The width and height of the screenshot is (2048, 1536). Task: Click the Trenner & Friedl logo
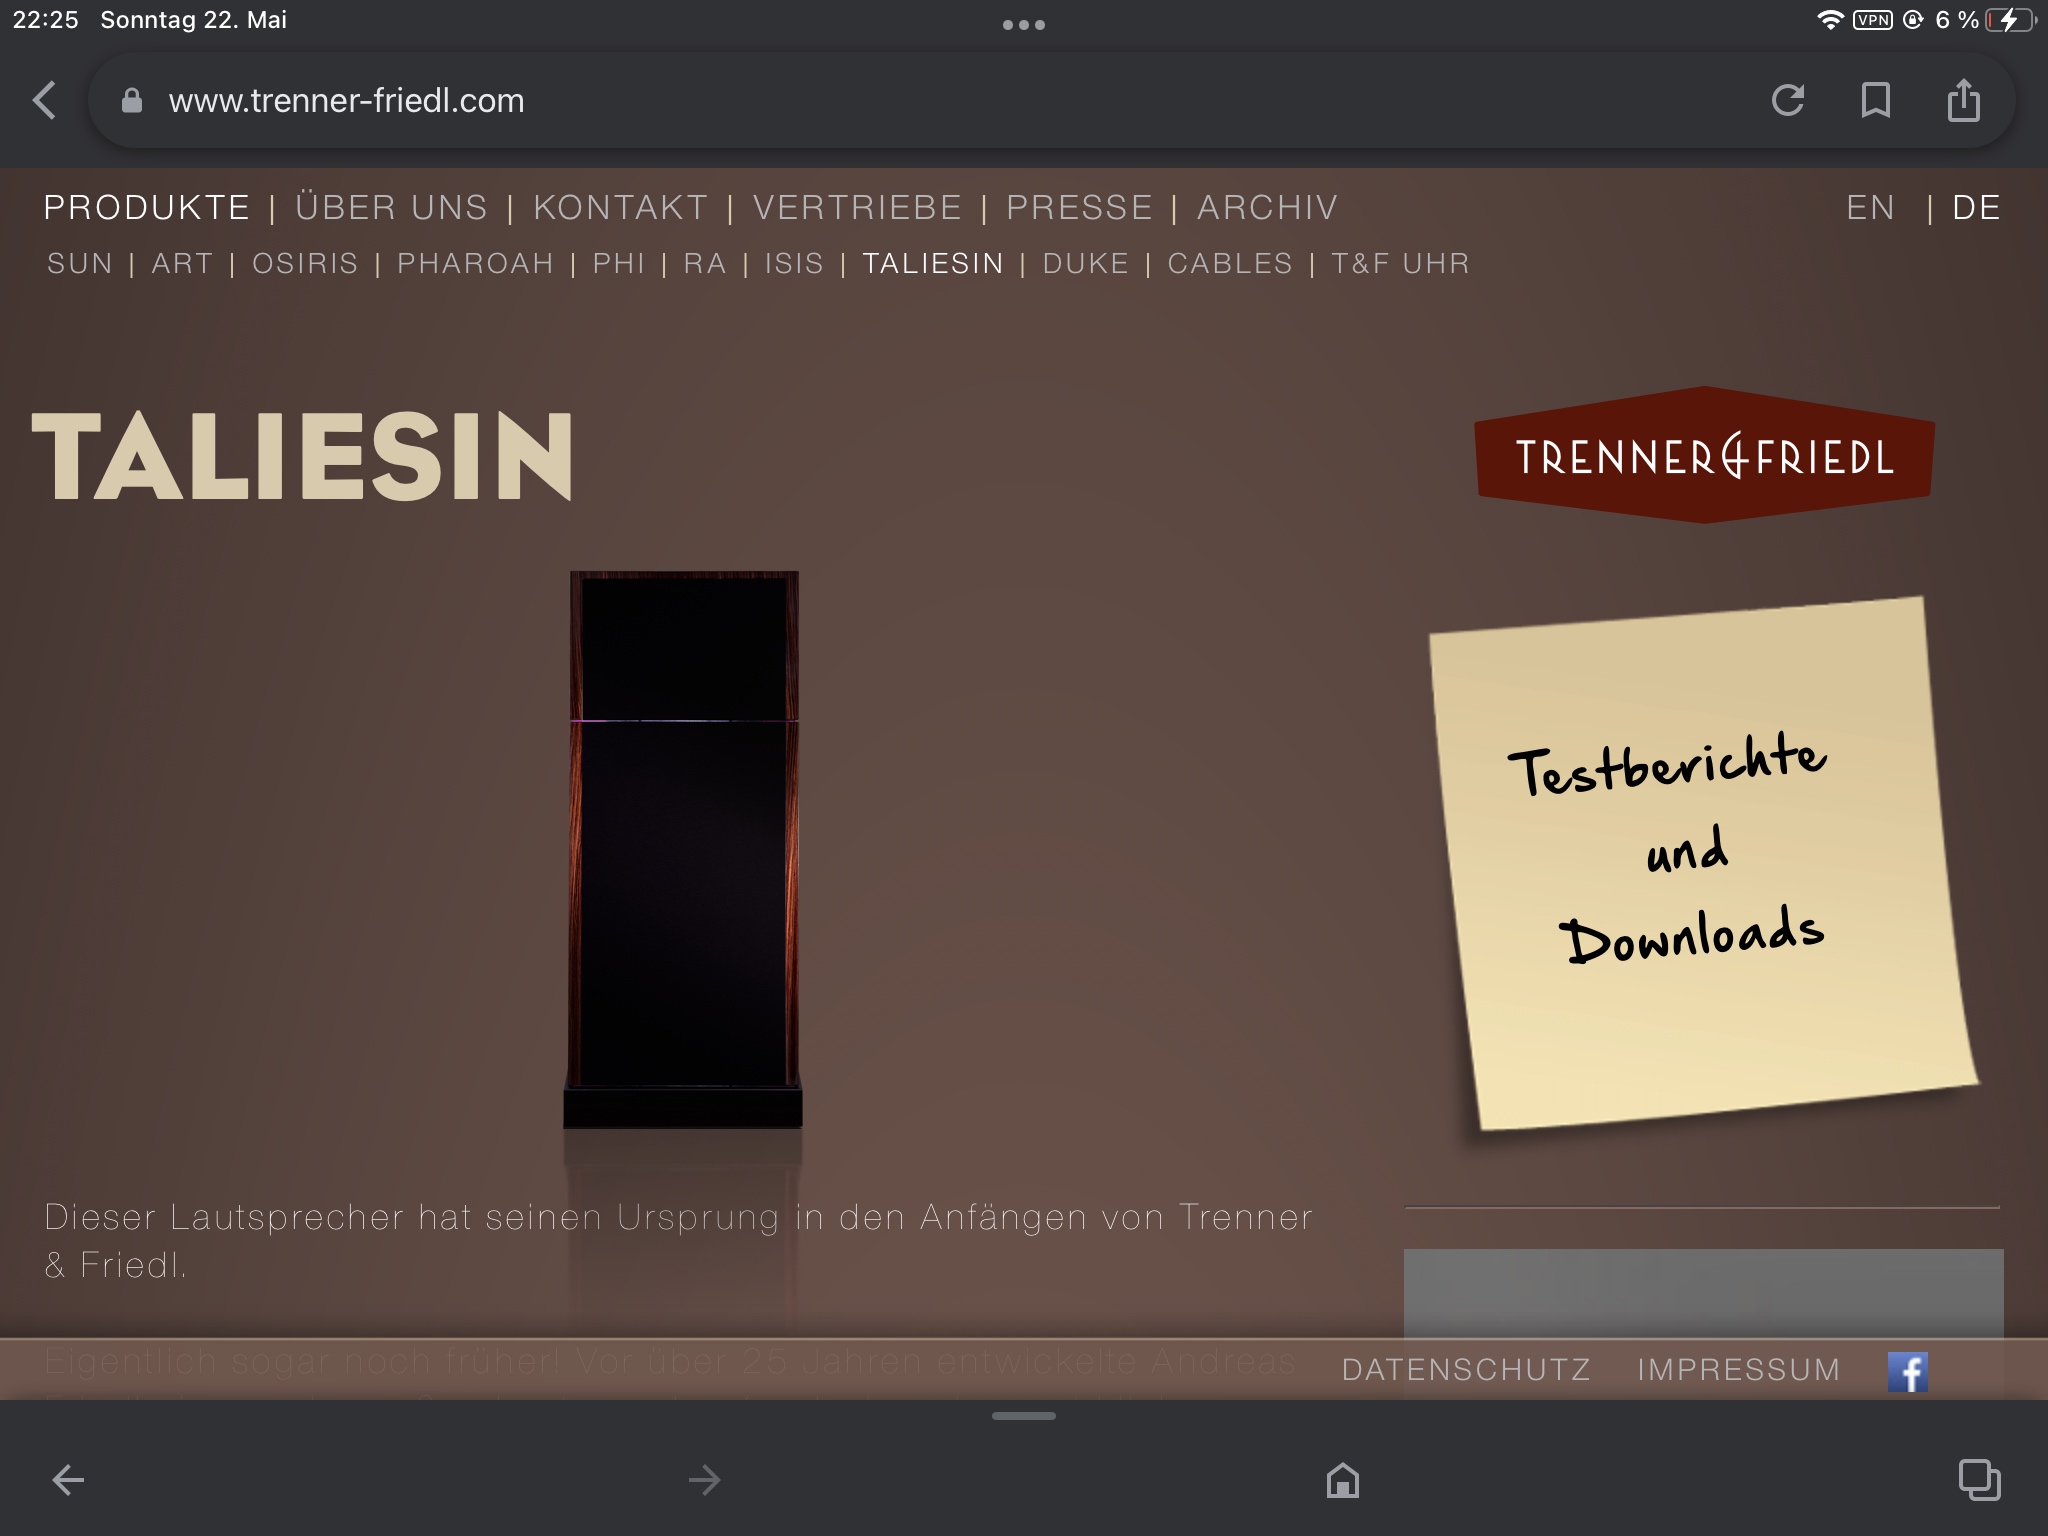pyautogui.click(x=1704, y=455)
